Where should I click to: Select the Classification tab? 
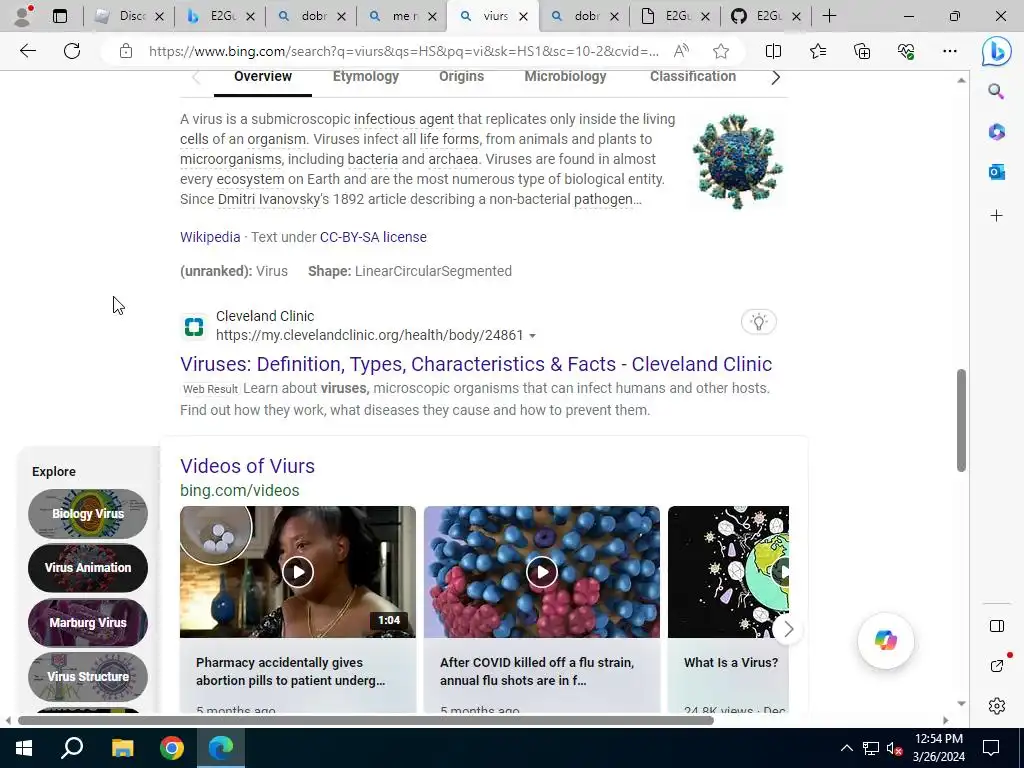click(692, 76)
